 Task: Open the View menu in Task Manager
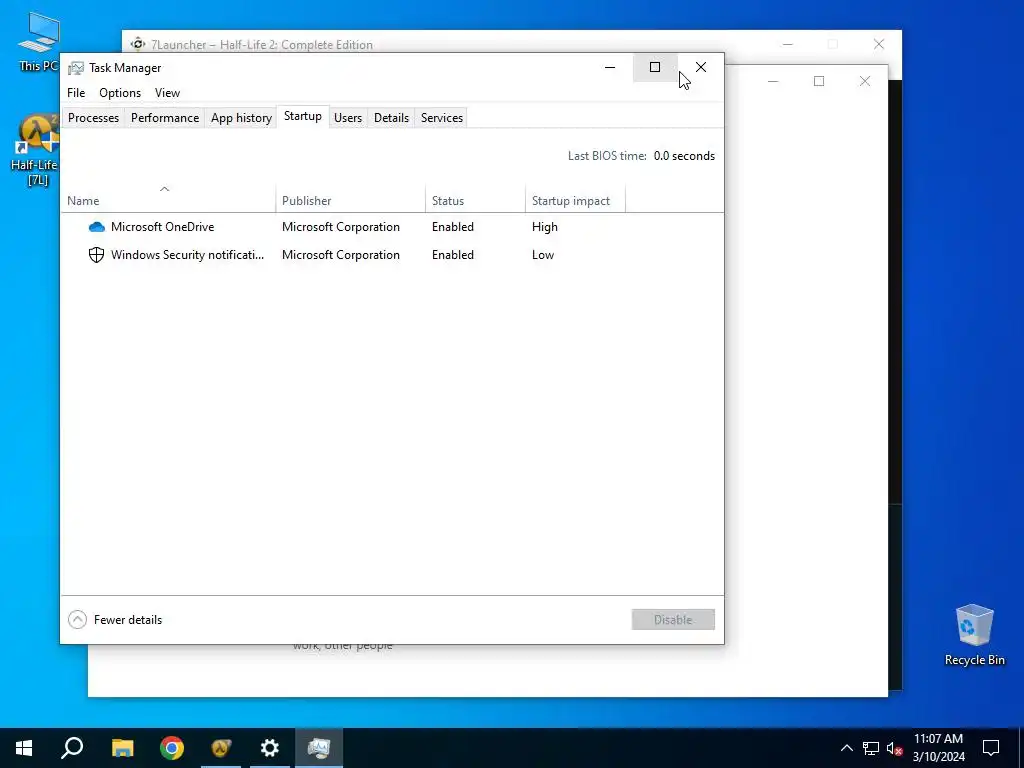(167, 93)
